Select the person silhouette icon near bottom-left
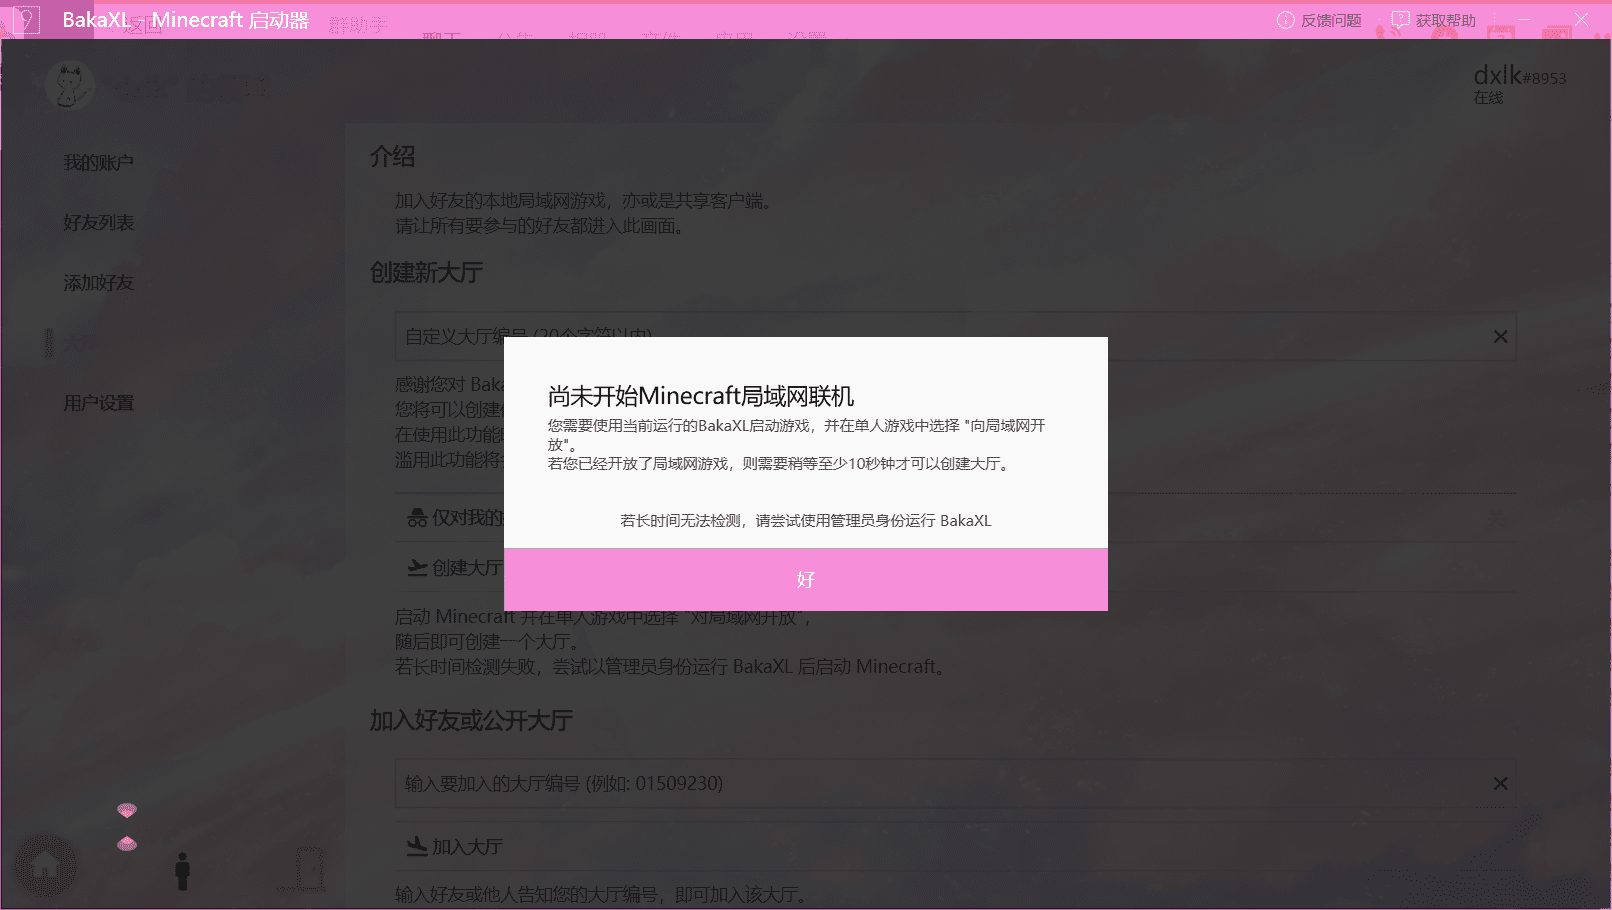The width and height of the screenshot is (1612, 910). pyautogui.click(x=182, y=871)
